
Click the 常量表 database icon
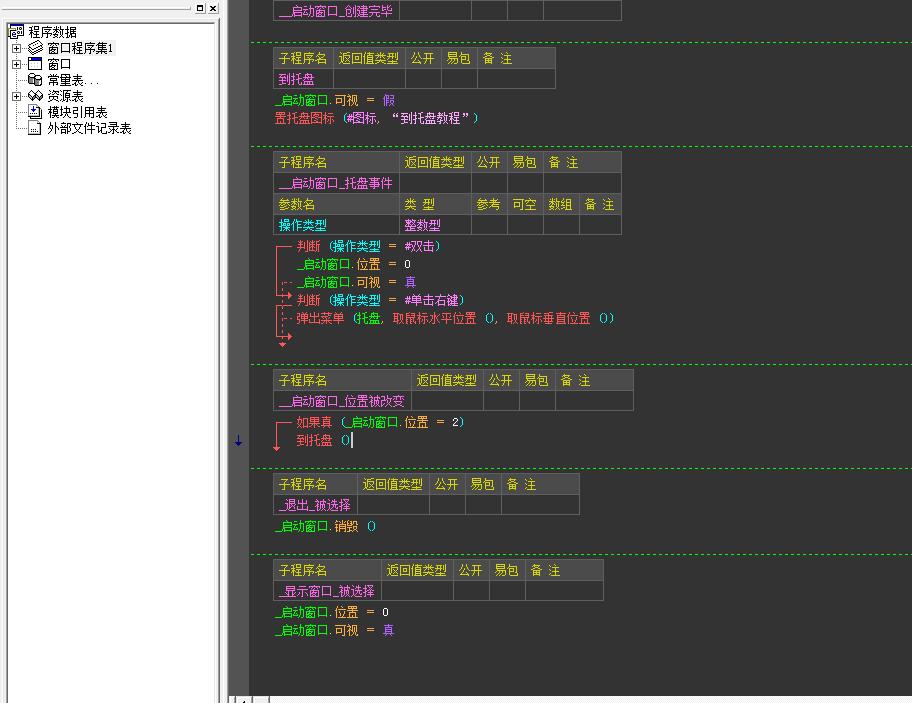[x=35, y=80]
